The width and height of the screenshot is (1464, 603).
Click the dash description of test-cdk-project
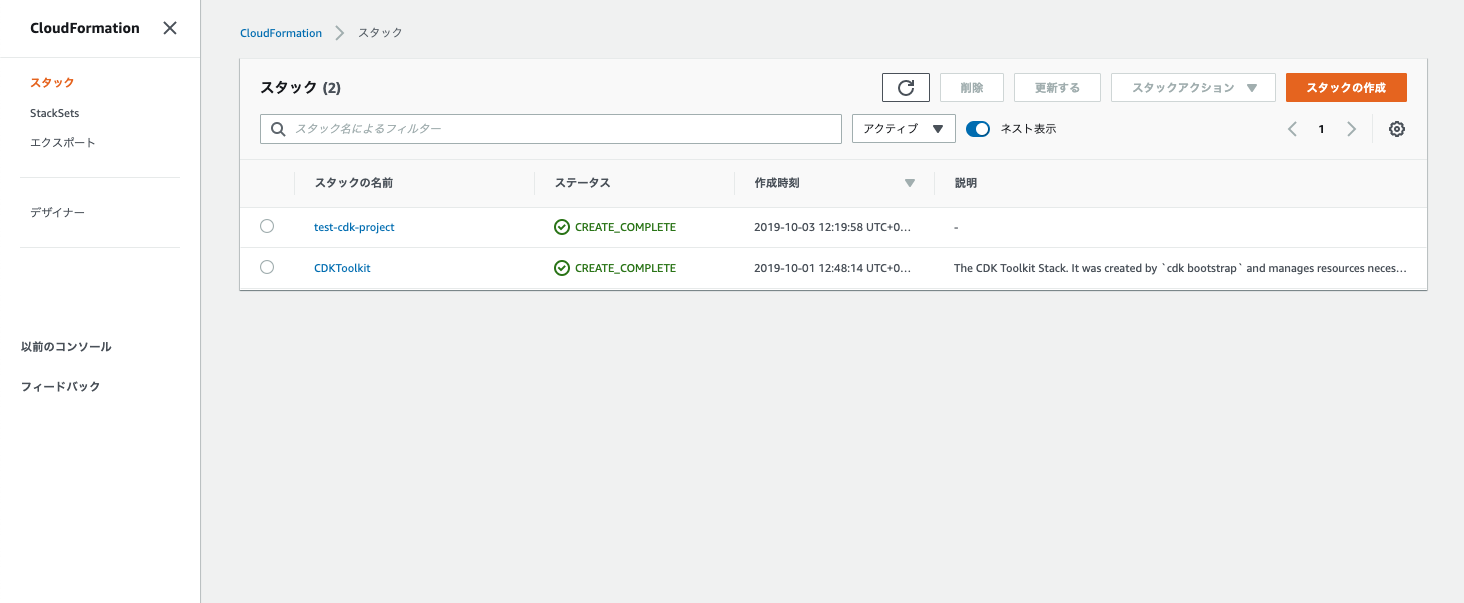click(957, 227)
